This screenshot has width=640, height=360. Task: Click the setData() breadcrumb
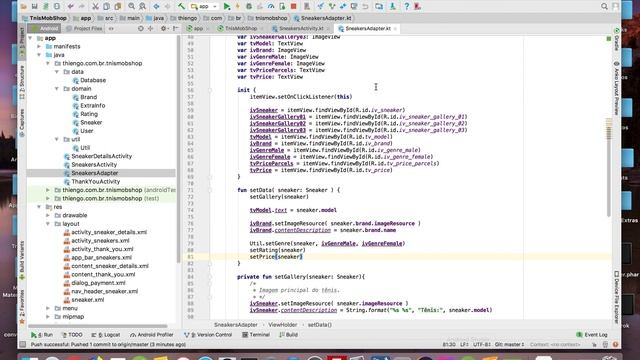(x=320, y=325)
